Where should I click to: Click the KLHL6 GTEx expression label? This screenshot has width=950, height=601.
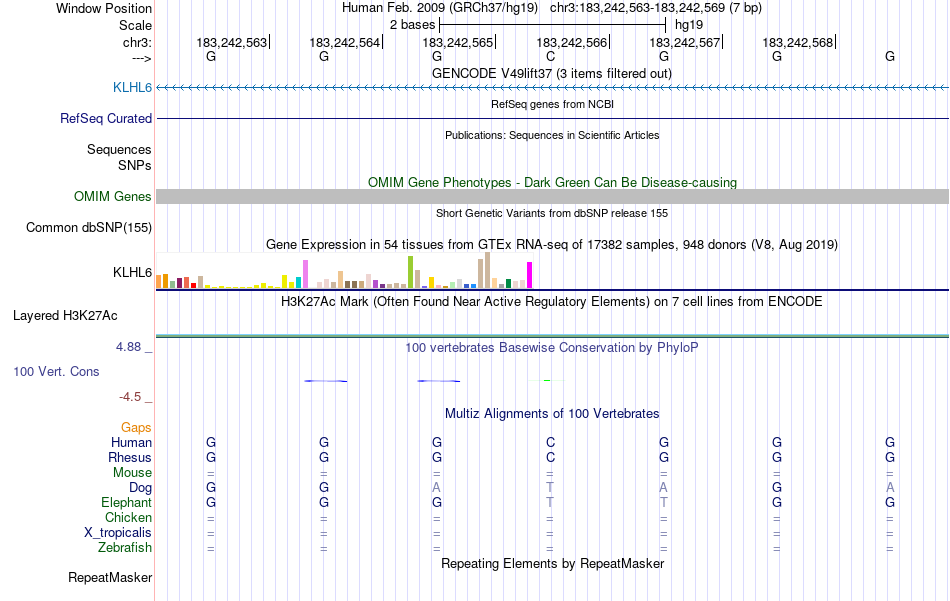click(132, 273)
